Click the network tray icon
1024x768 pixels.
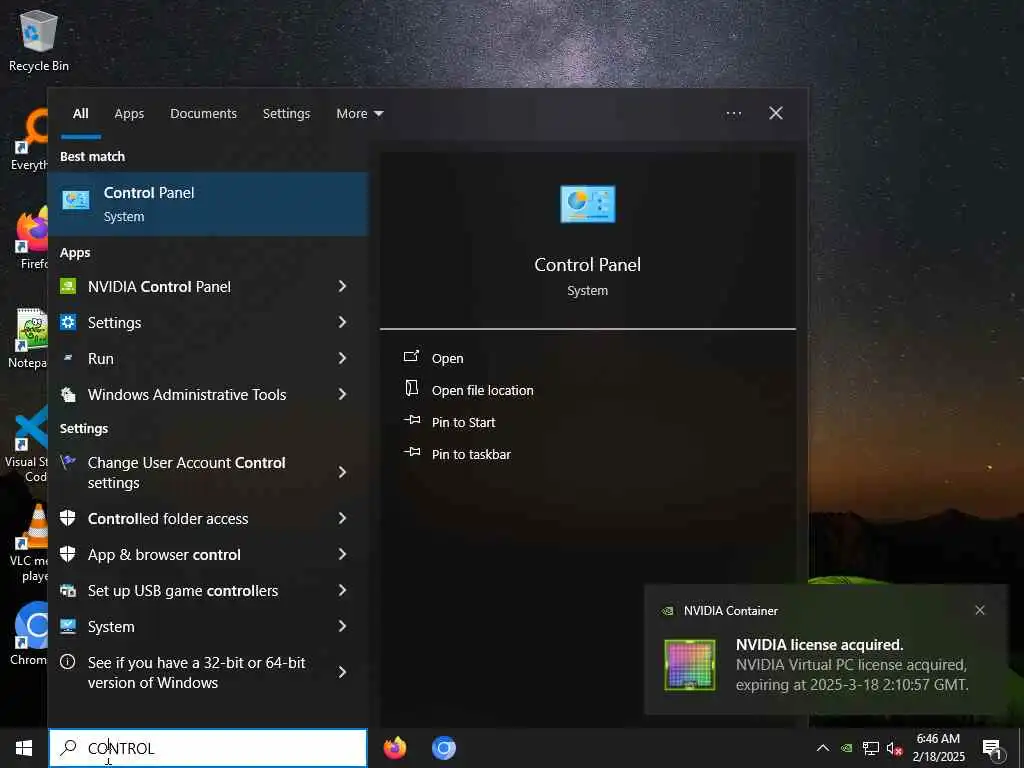(871, 748)
